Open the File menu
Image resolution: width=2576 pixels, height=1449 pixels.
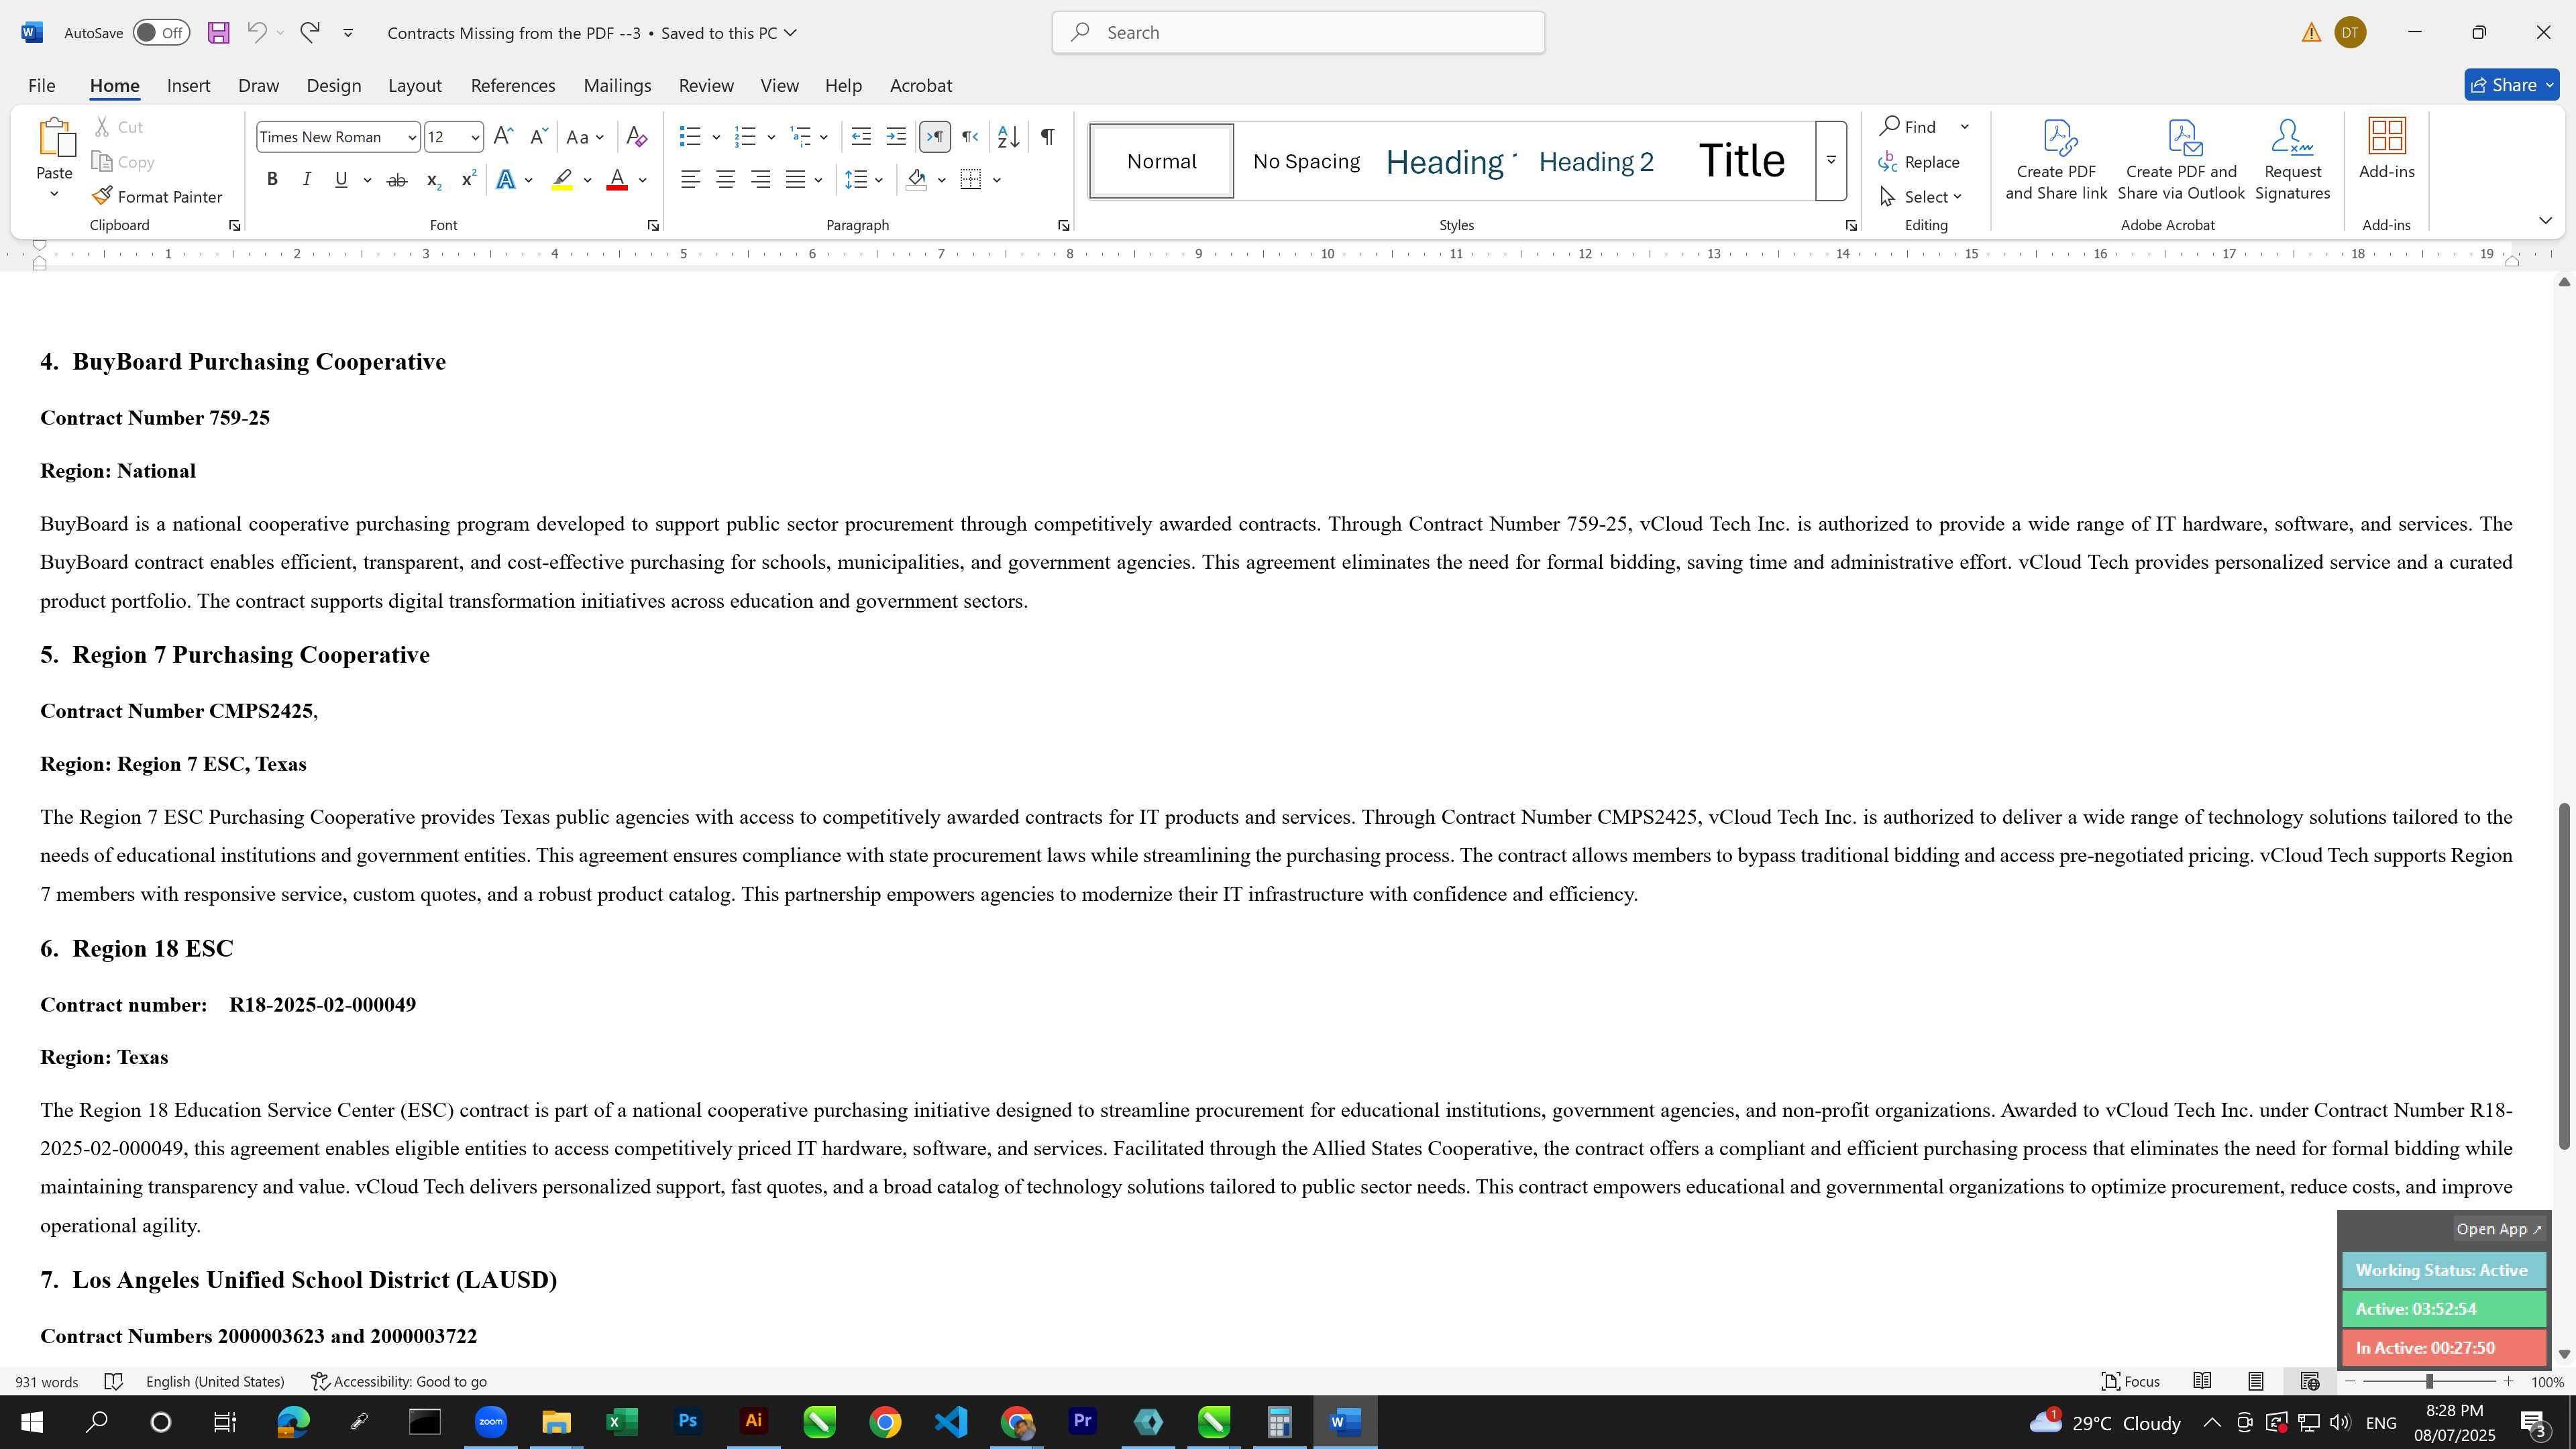tap(41, 86)
